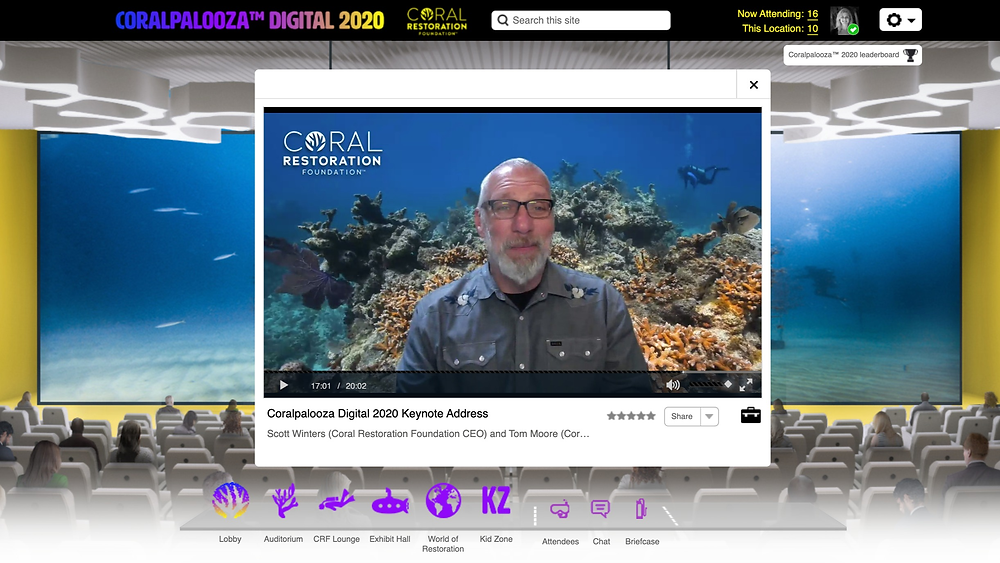
Task: Click the Share button
Action: [682, 416]
